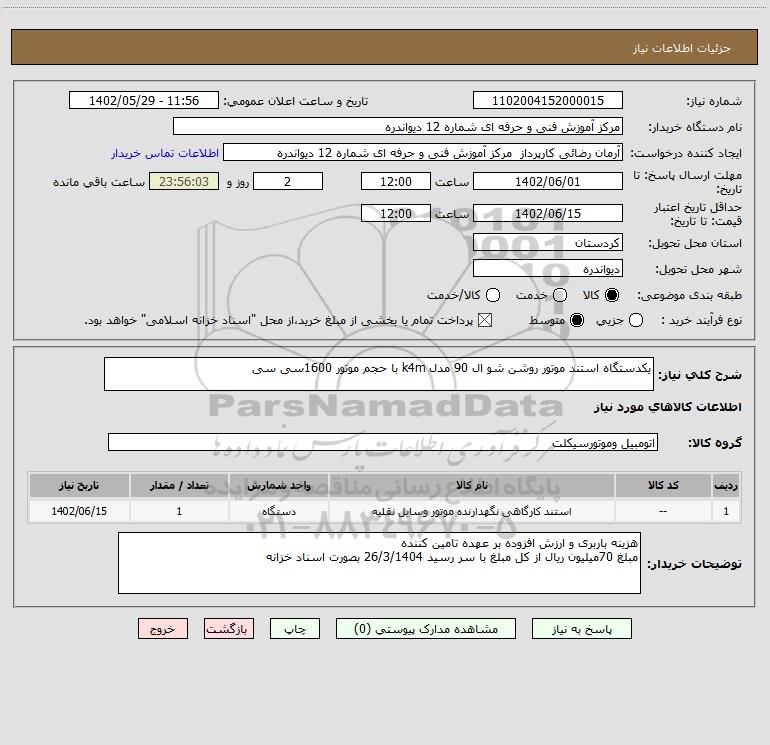Click the توضیحات خریدار: label
This screenshot has height=745, width=770.
pos(694,564)
